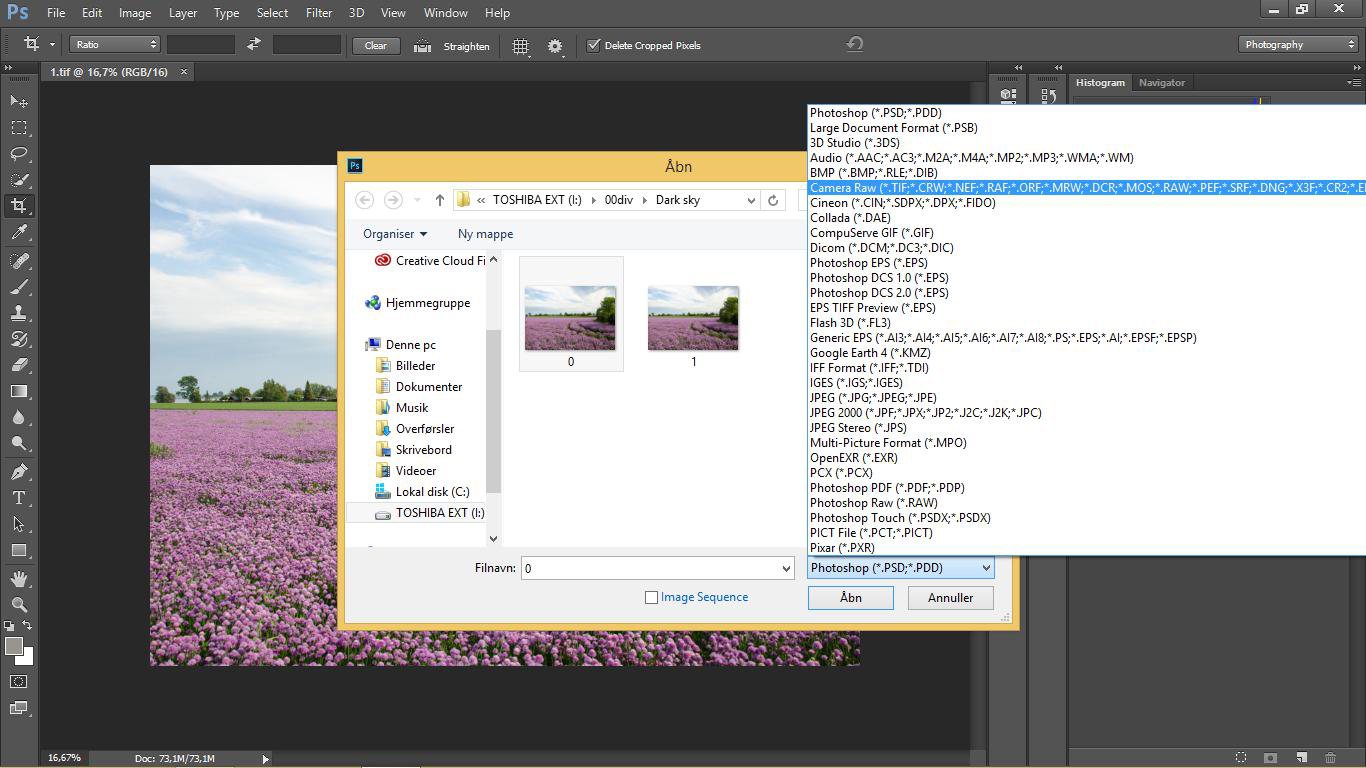Click the Straighten level icon
The image size is (1366, 768).
click(422, 45)
